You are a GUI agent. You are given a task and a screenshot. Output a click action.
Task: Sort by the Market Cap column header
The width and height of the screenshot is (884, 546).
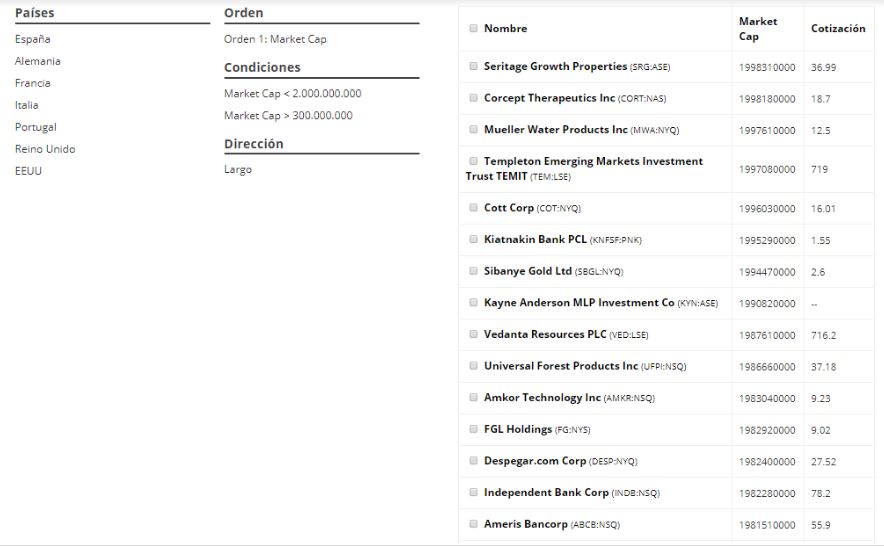[x=758, y=29]
